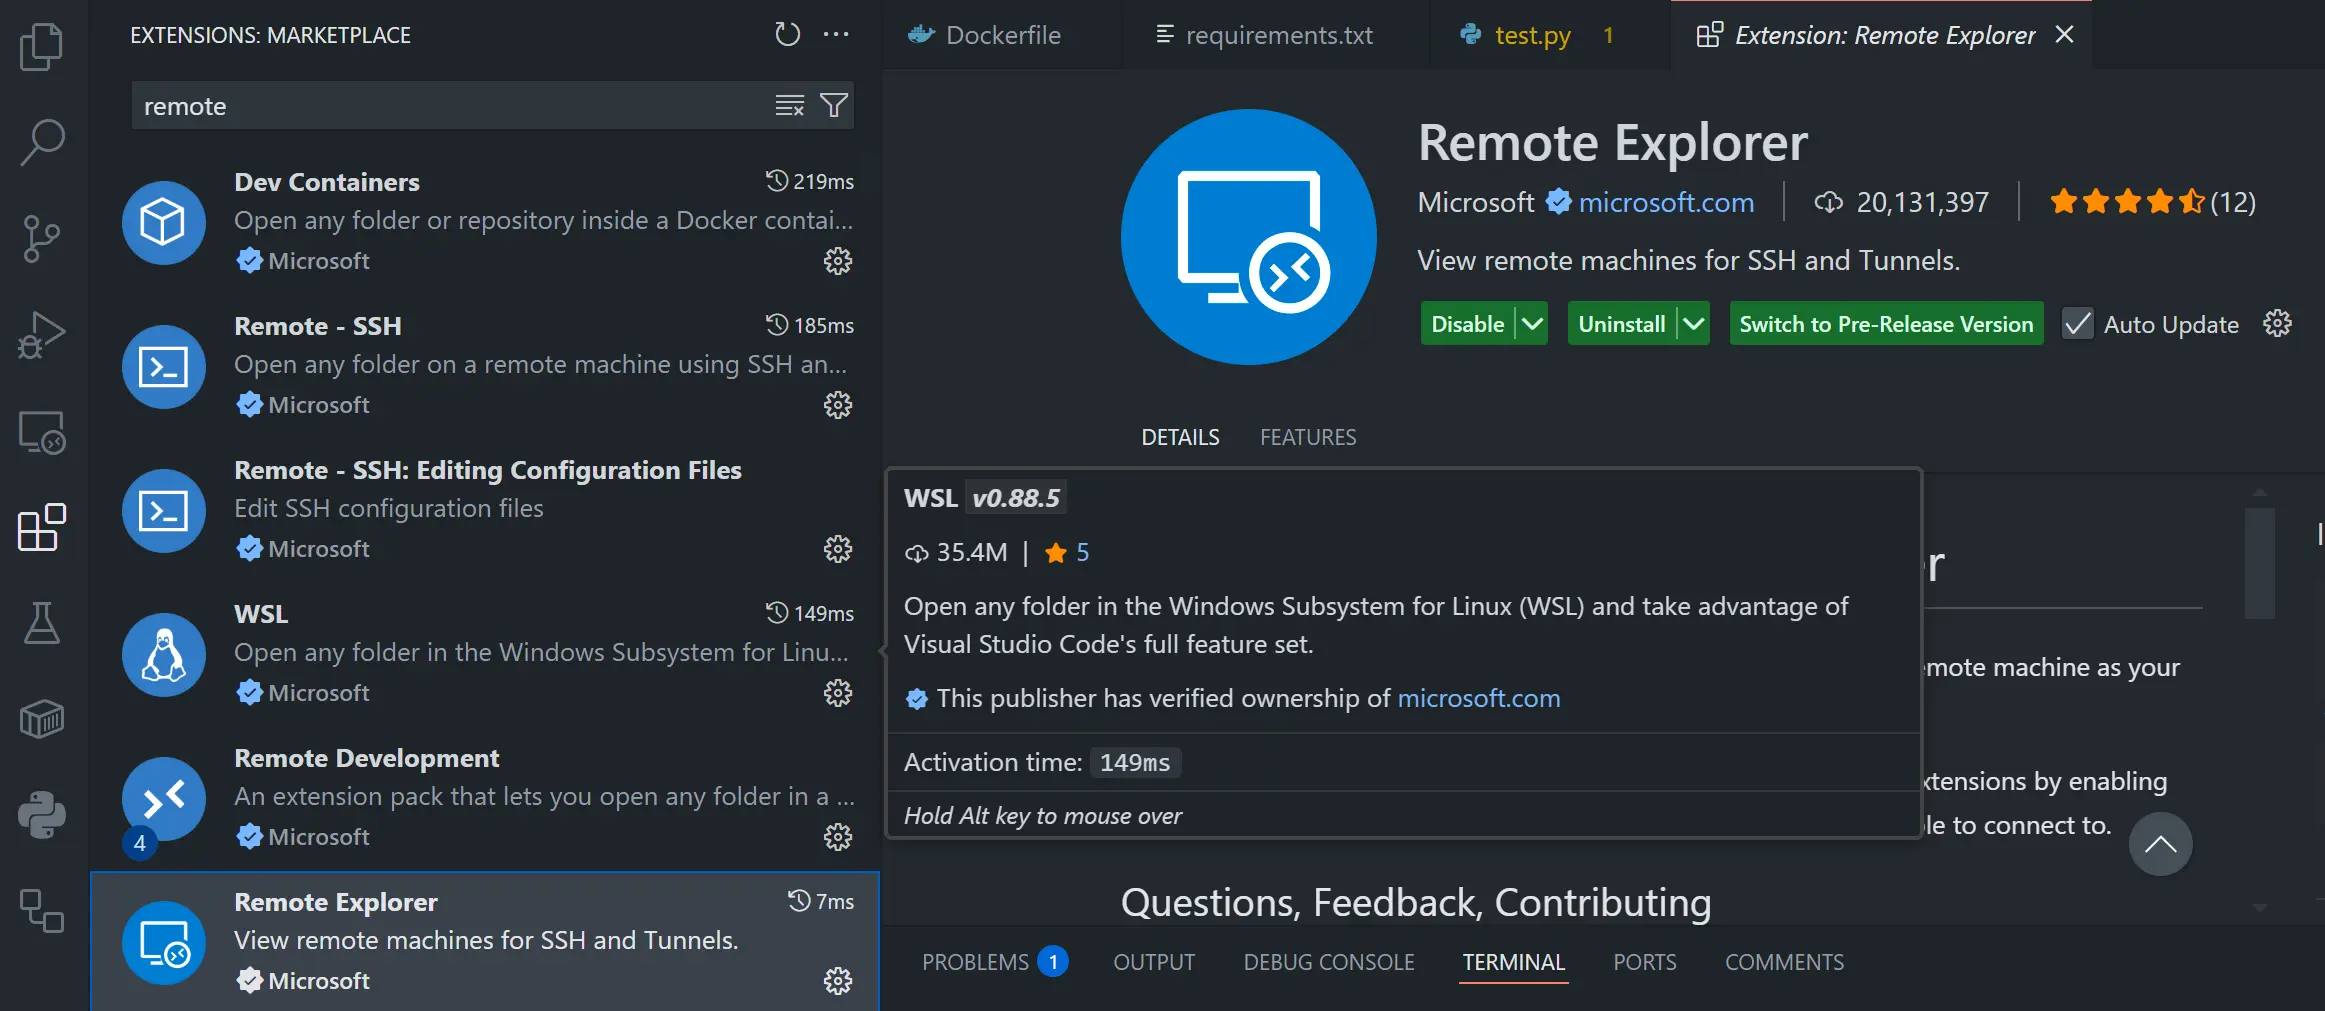Open the Testing flask view
Image resolution: width=2325 pixels, height=1011 pixels.
pyautogui.click(x=42, y=623)
